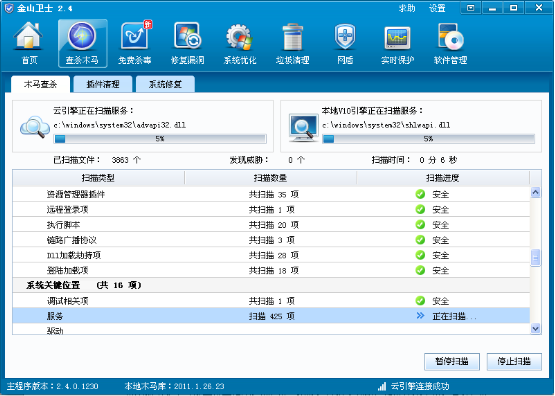
Task: Click the blue scanning arrows in 服务 row
Action: [x=420, y=315]
